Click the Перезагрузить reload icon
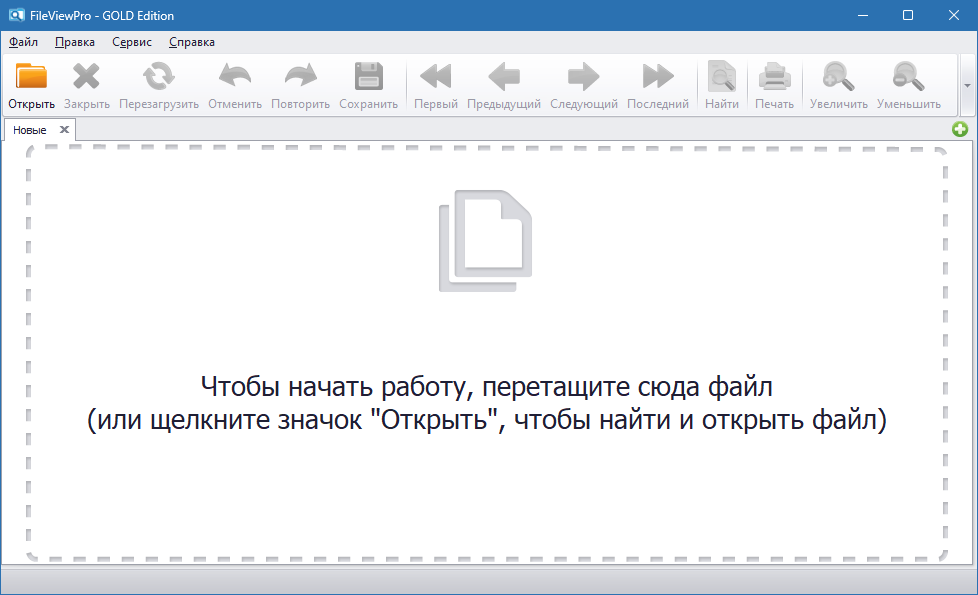Viewport: 978px width, 595px height. point(158,76)
